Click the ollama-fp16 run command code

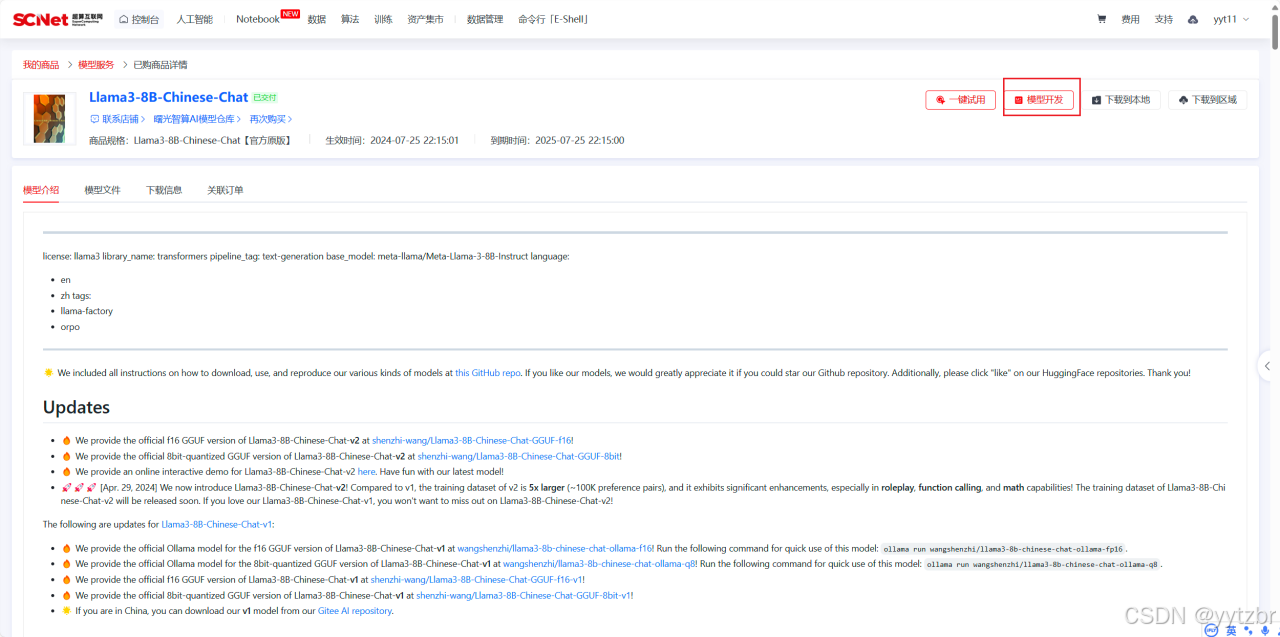click(x=1004, y=549)
